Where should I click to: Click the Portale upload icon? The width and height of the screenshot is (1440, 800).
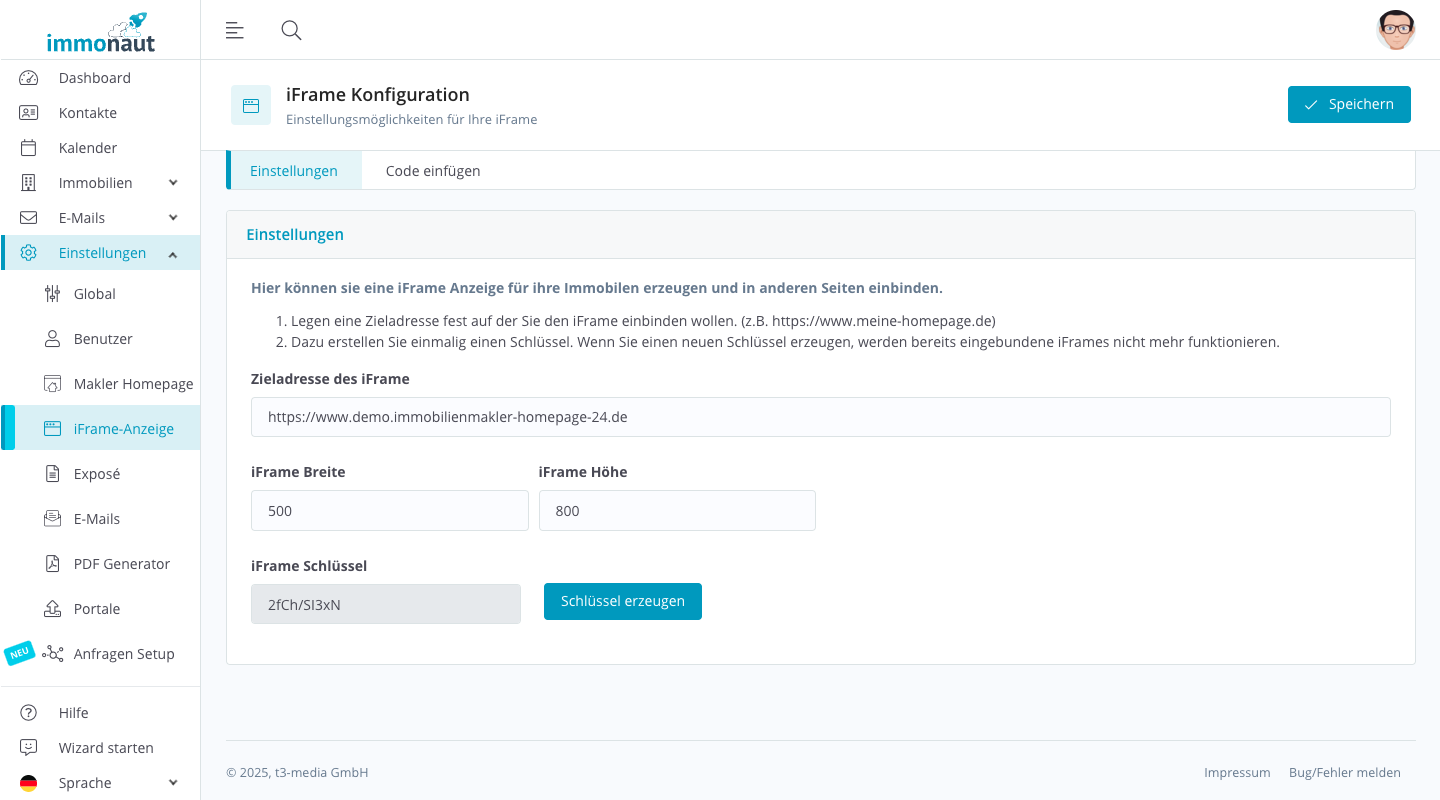pyautogui.click(x=52, y=609)
